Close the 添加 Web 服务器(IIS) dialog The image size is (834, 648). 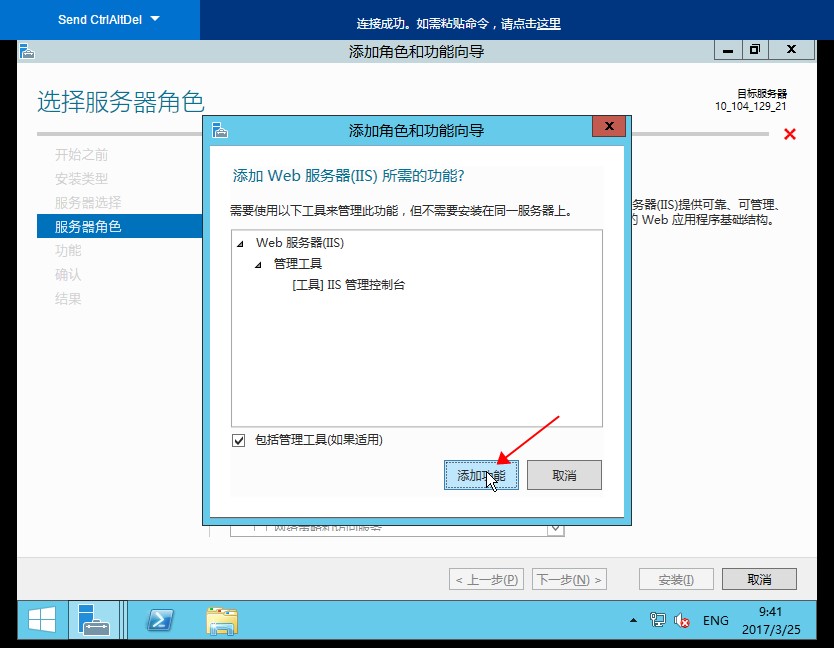609,126
